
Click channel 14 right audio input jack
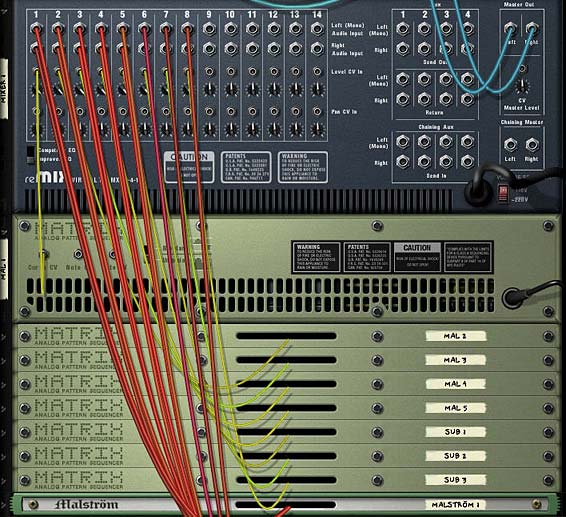[317, 49]
